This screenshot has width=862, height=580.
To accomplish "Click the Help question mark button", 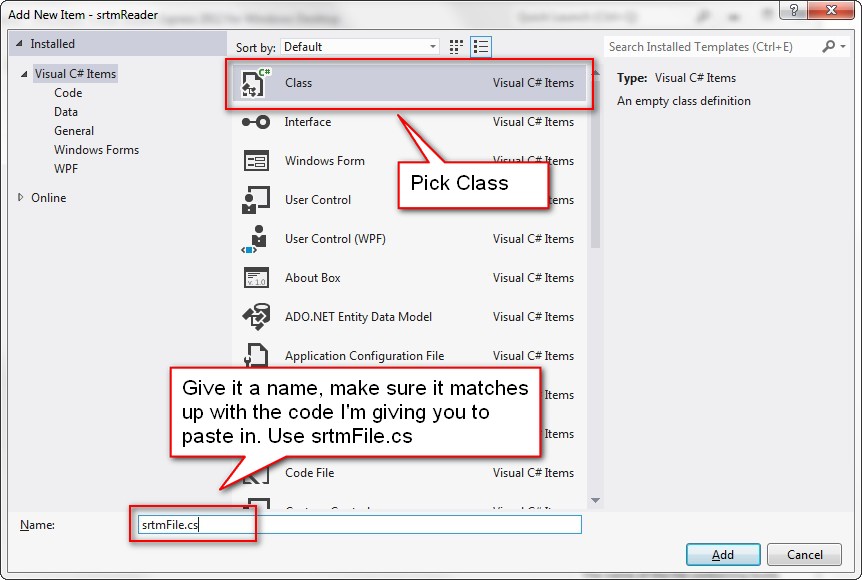I will [794, 10].
